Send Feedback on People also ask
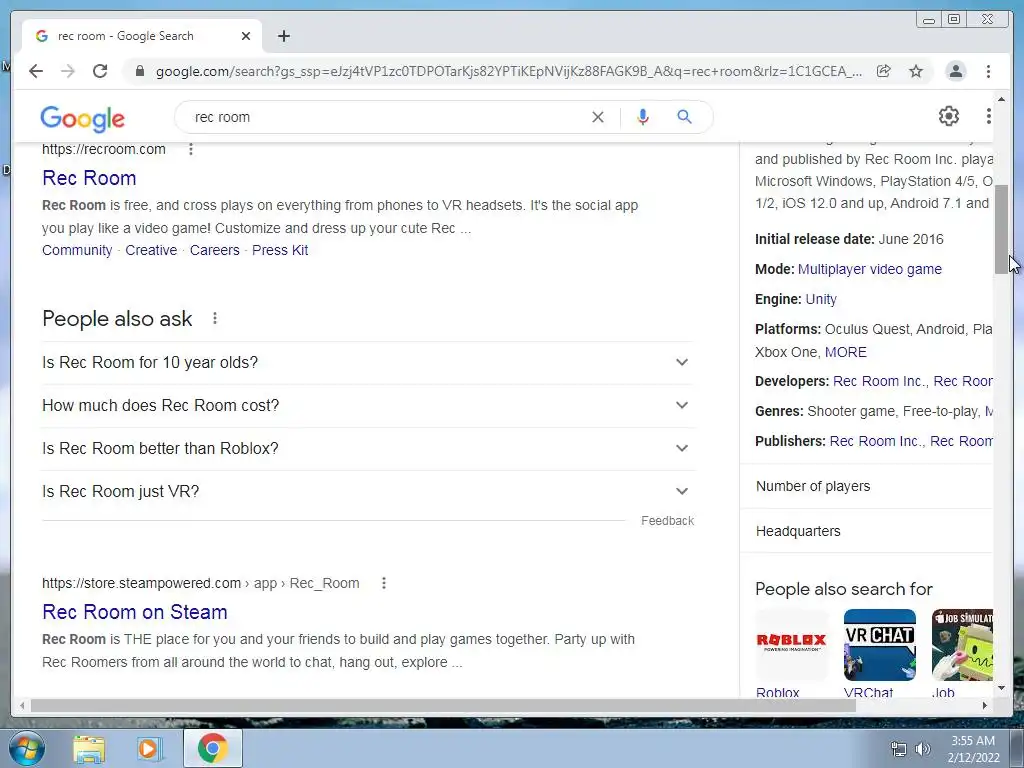The height and width of the screenshot is (768, 1024). [x=667, y=520]
